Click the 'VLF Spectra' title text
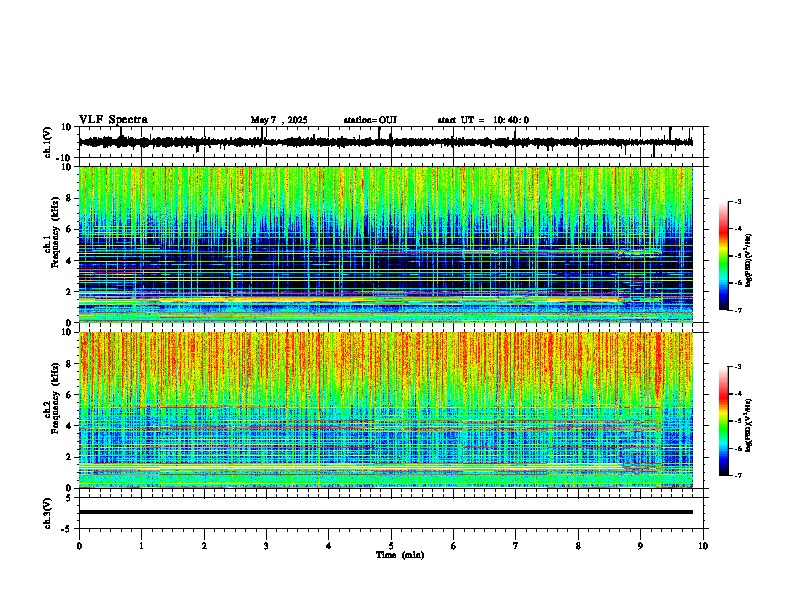Image resolution: width=792 pixels, height=612 pixels. tap(113, 120)
